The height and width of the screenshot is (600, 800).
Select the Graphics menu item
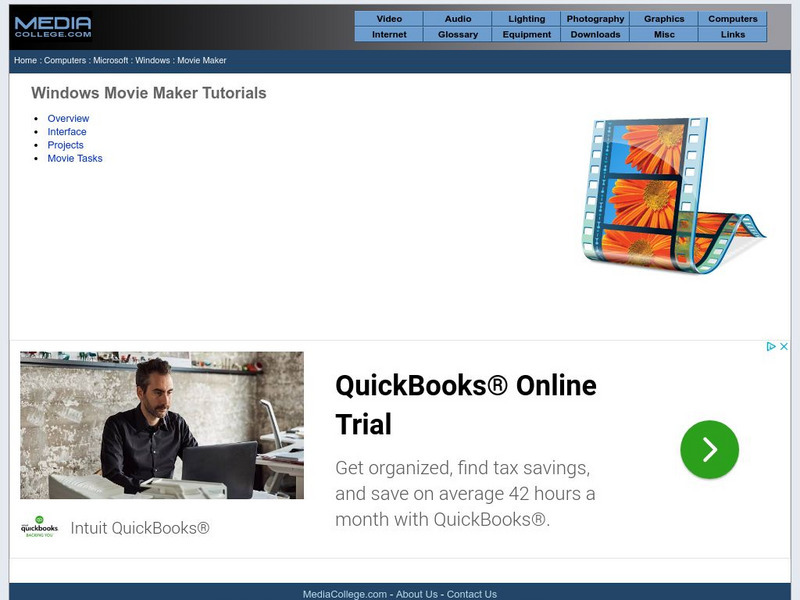[664, 19]
